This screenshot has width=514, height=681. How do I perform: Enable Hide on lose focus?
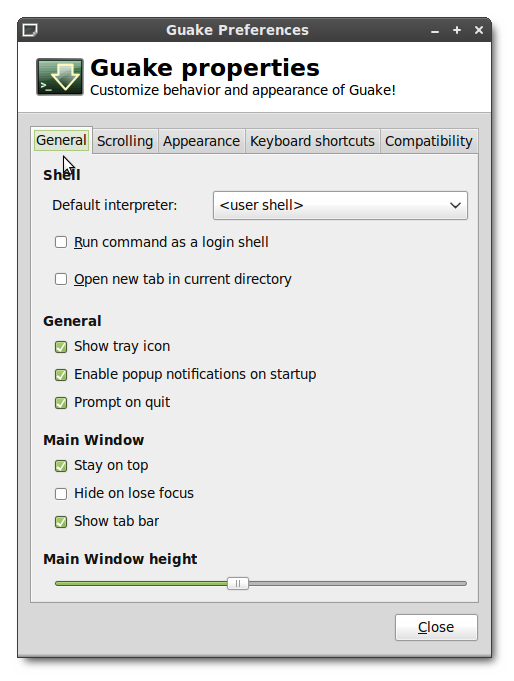point(61,493)
